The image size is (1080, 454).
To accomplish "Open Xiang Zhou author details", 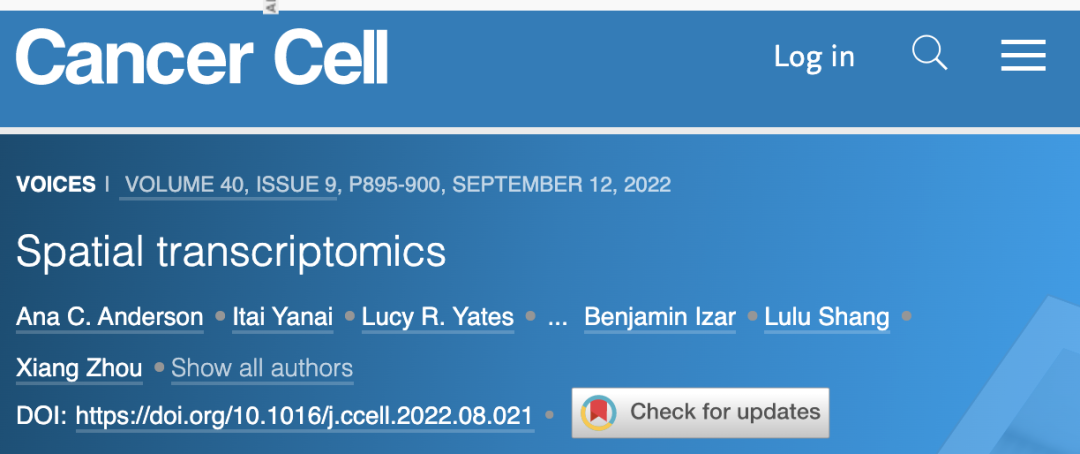I will [79, 368].
